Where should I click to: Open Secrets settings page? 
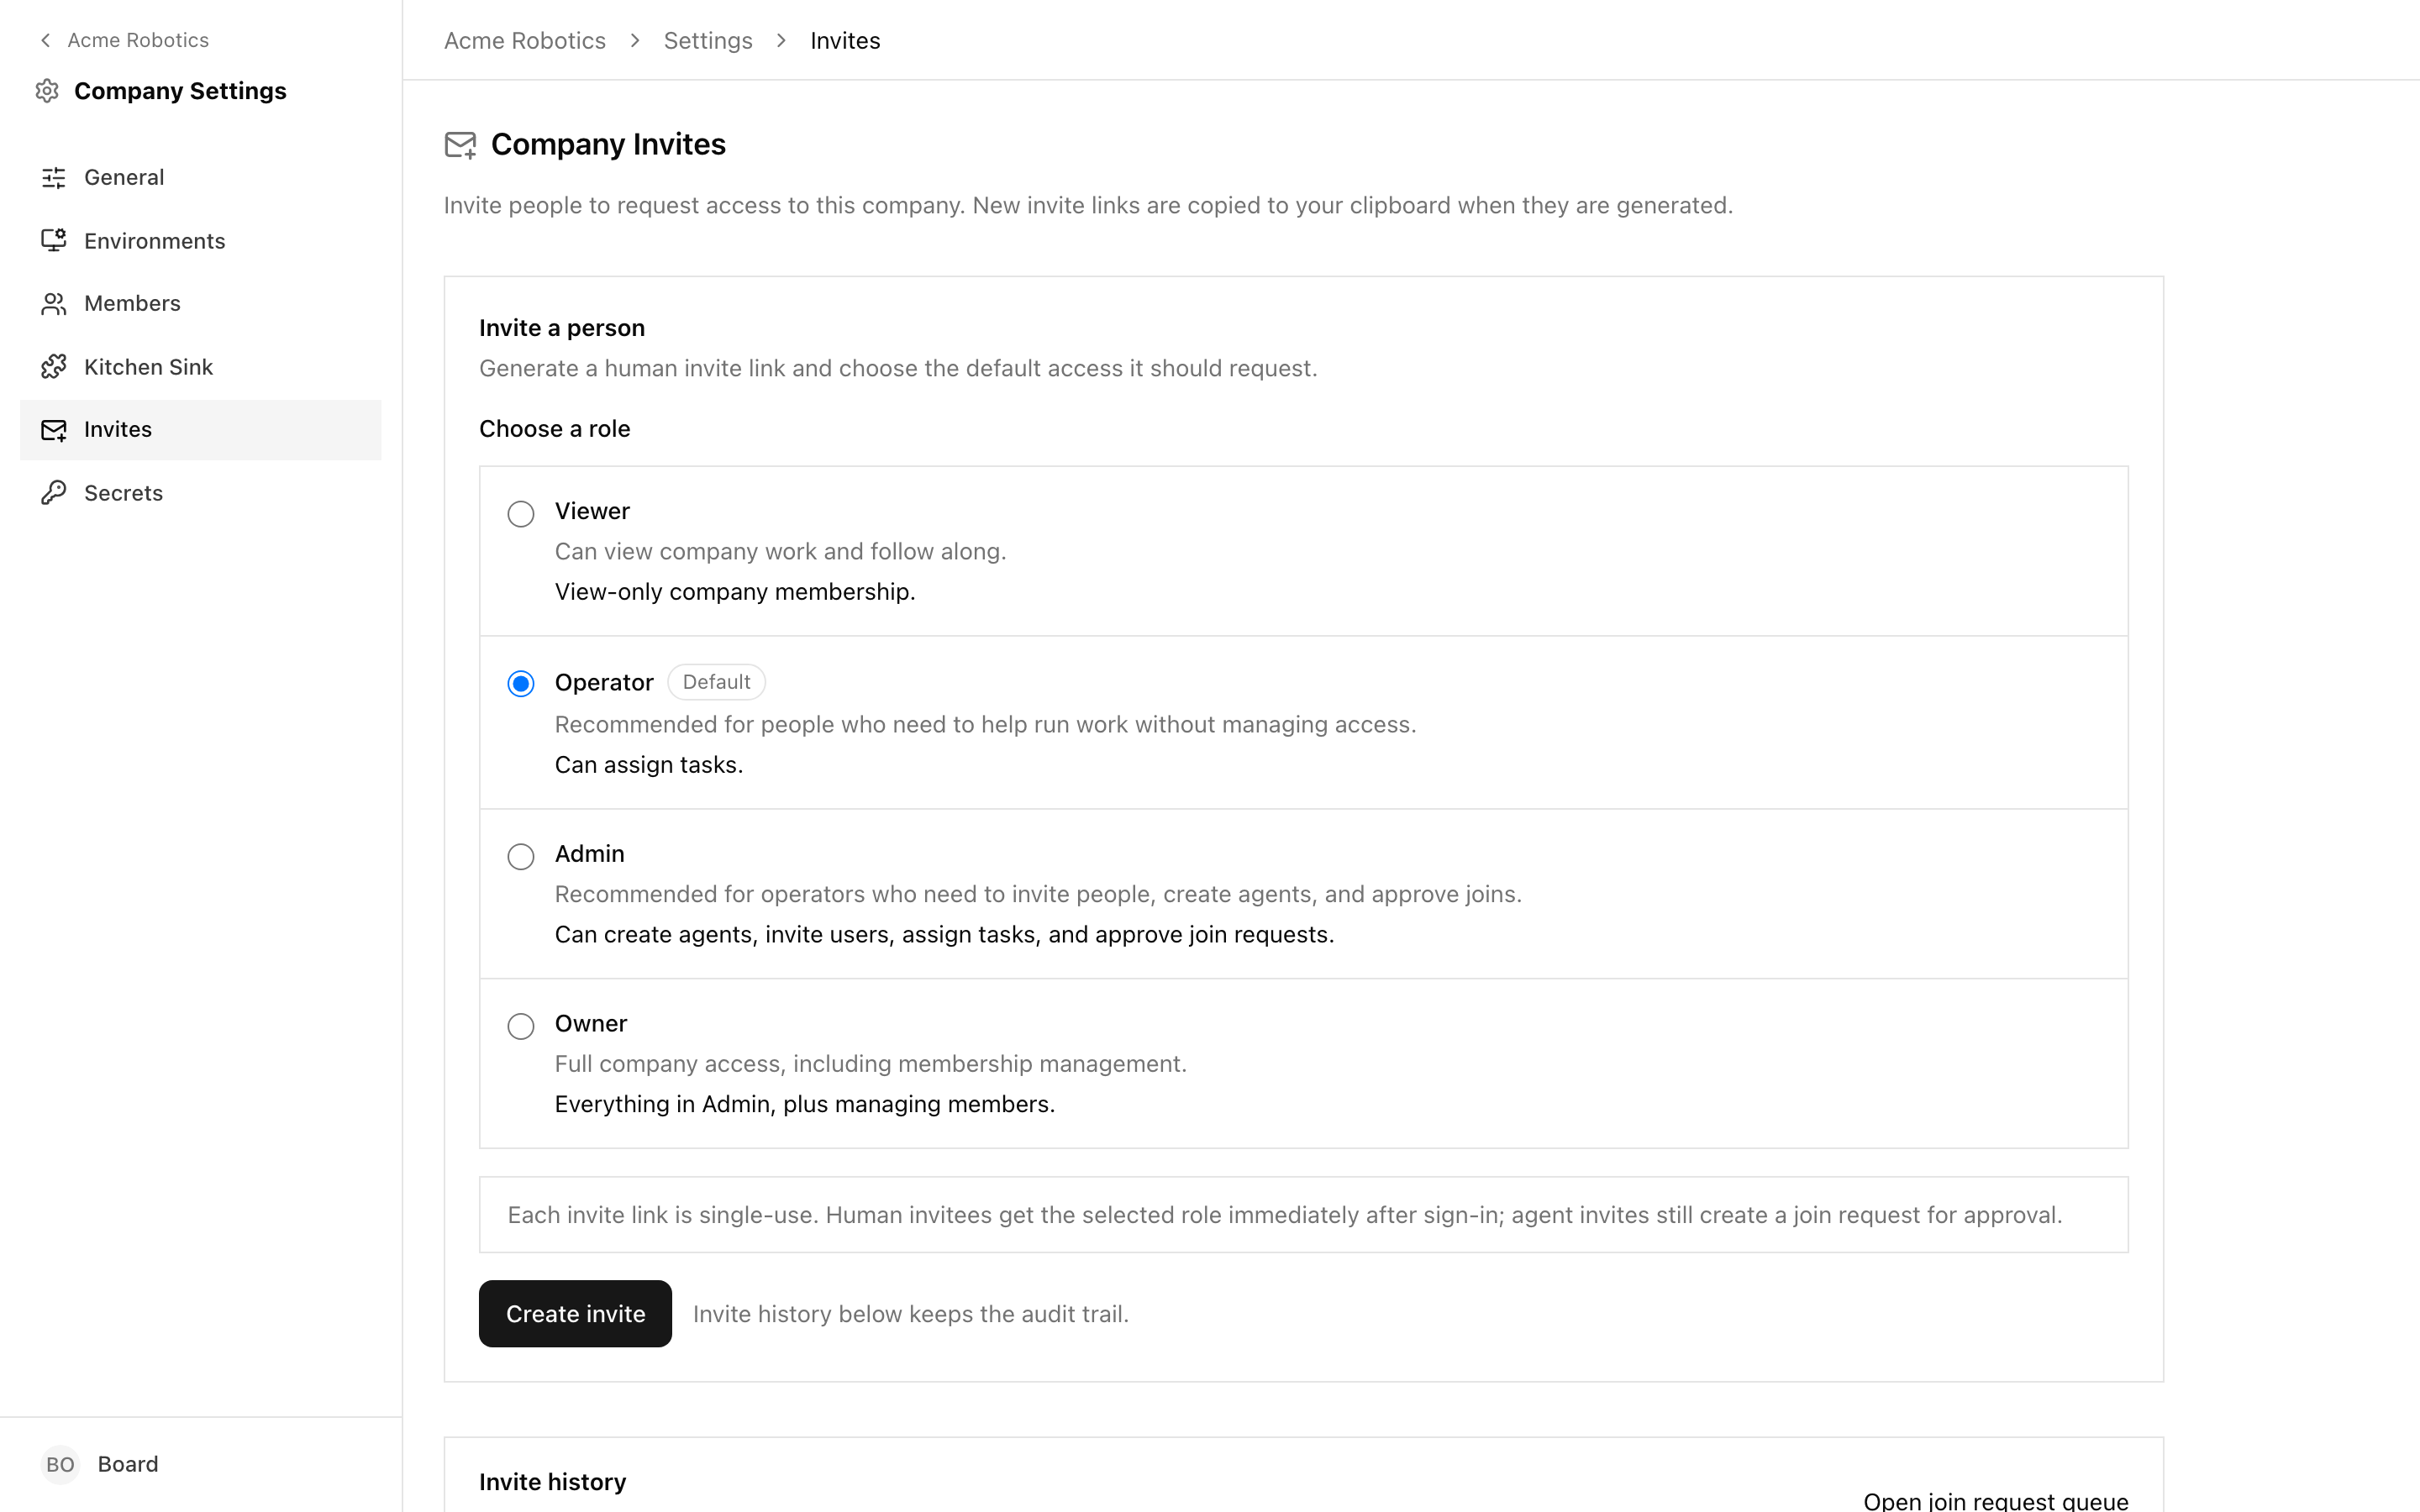pyautogui.click(x=200, y=493)
